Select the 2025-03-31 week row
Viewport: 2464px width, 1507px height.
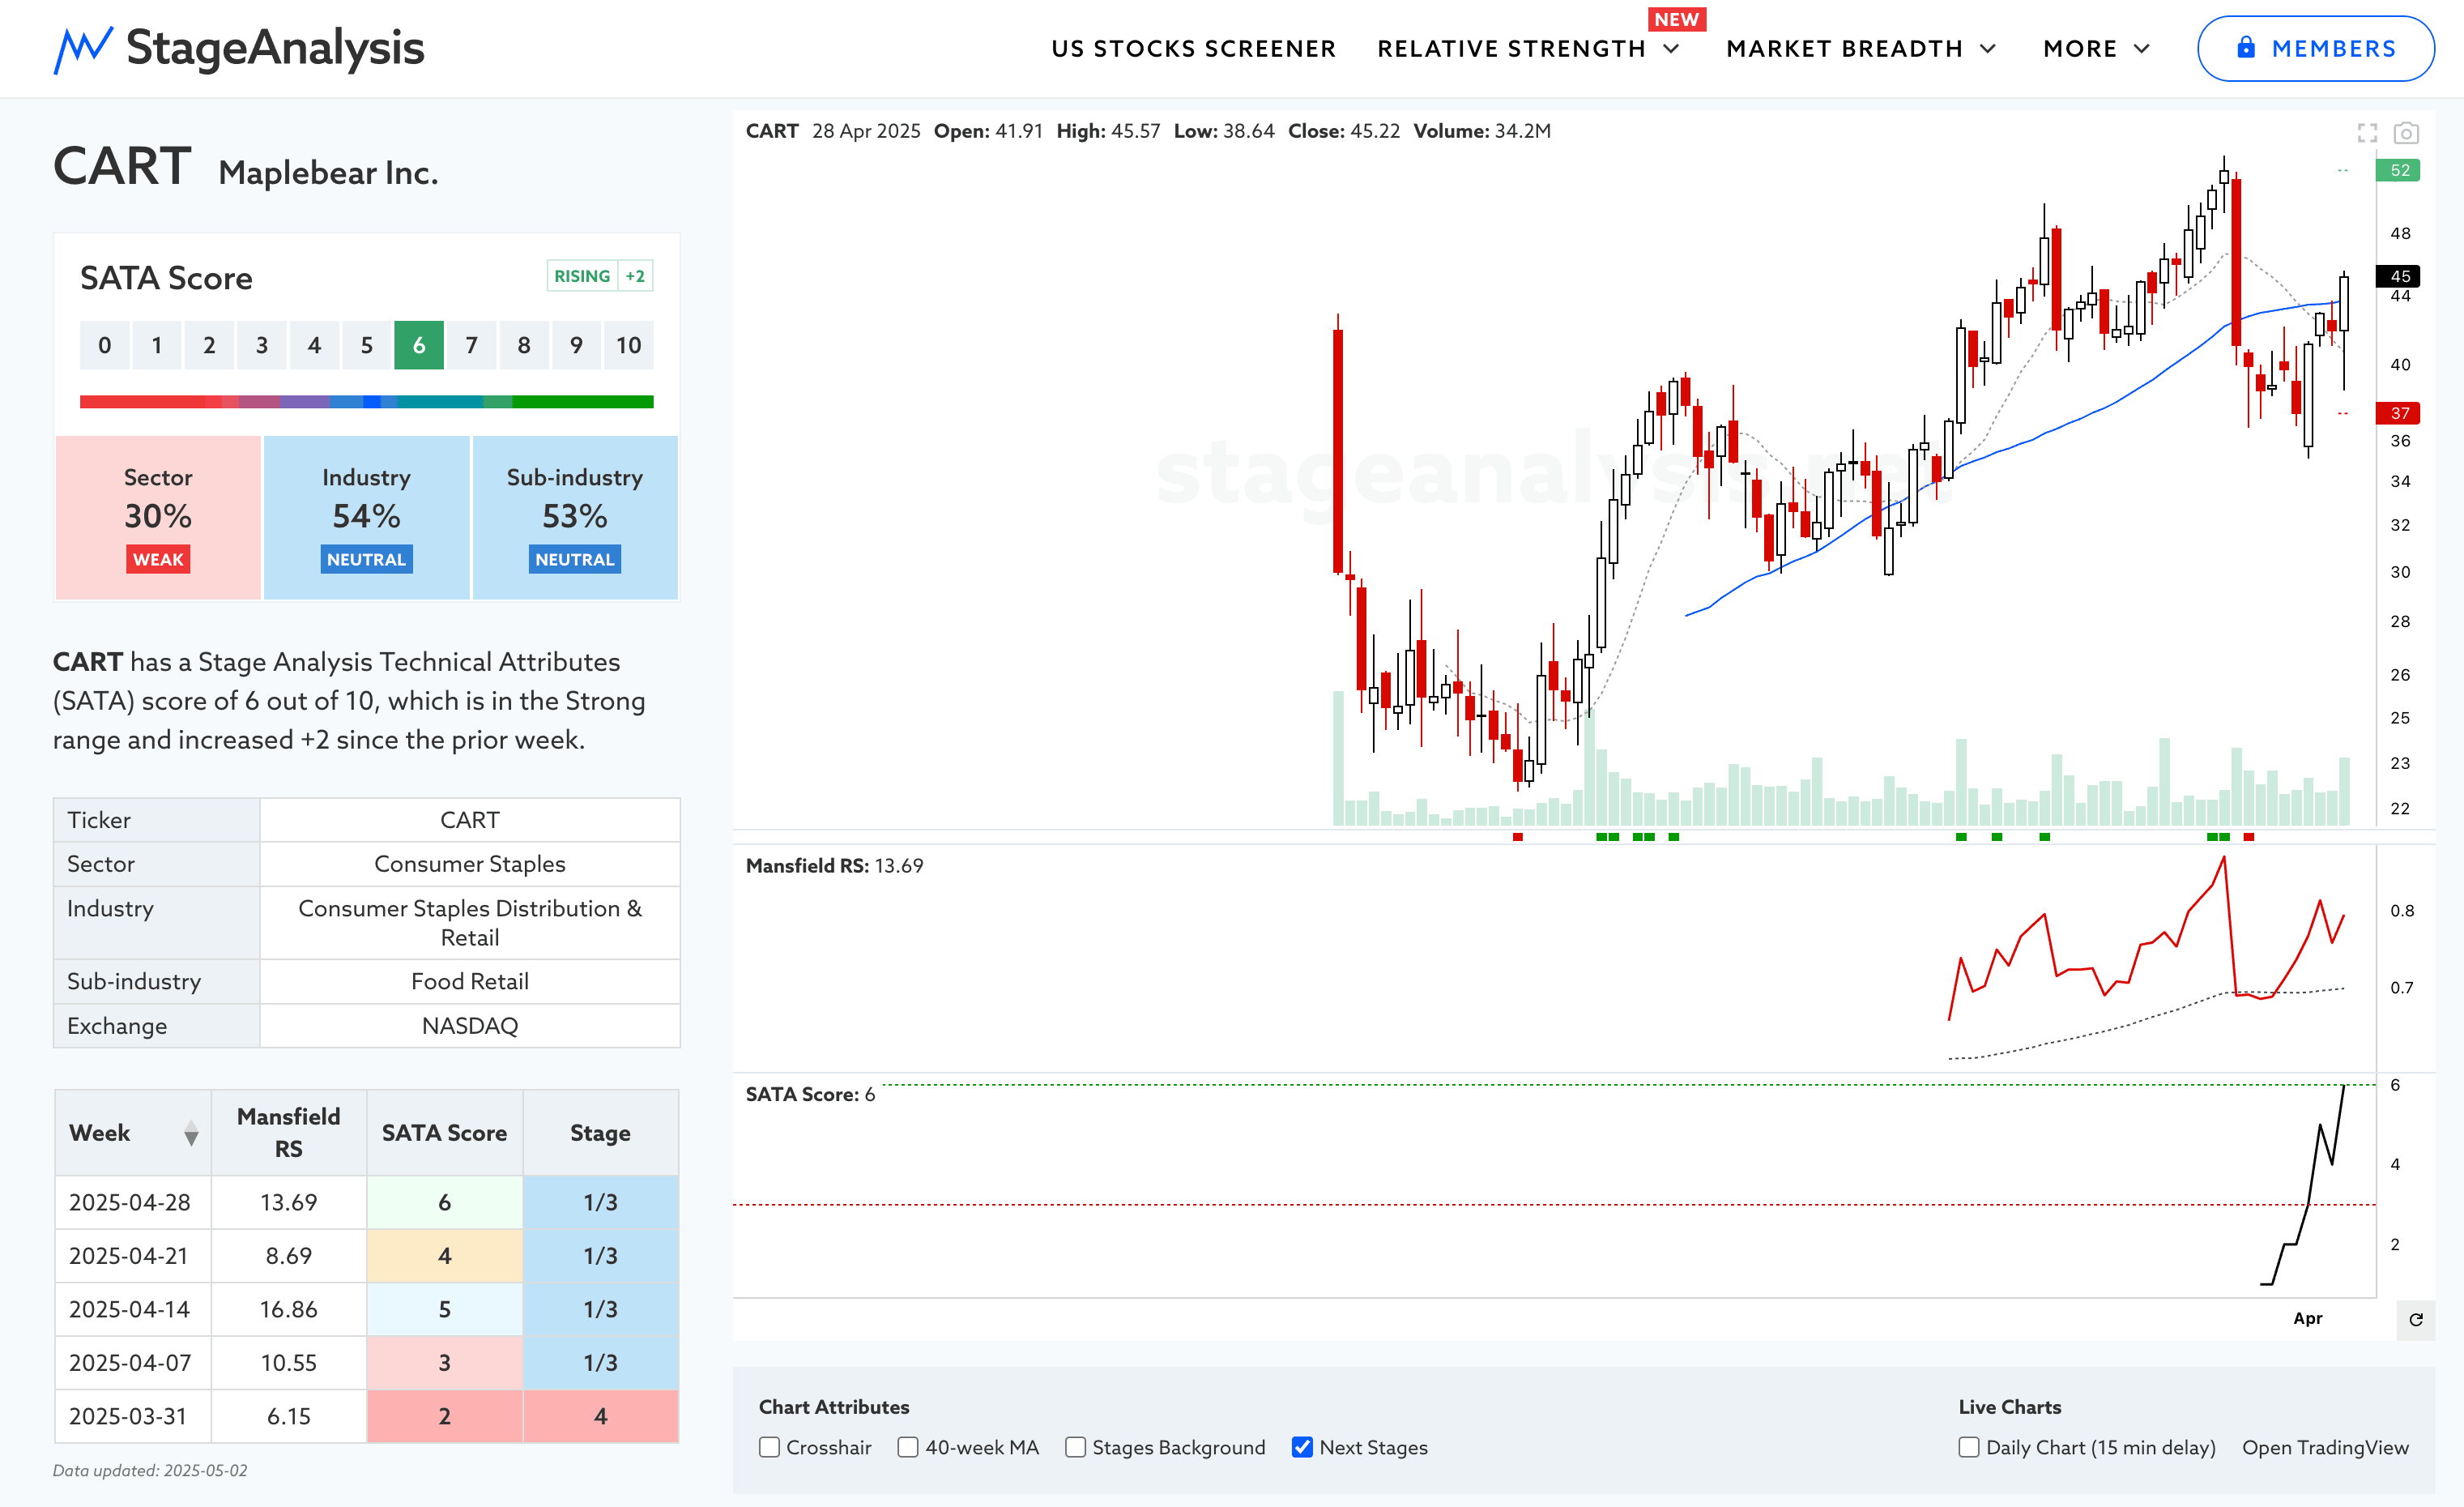(x=367, y=1416)
